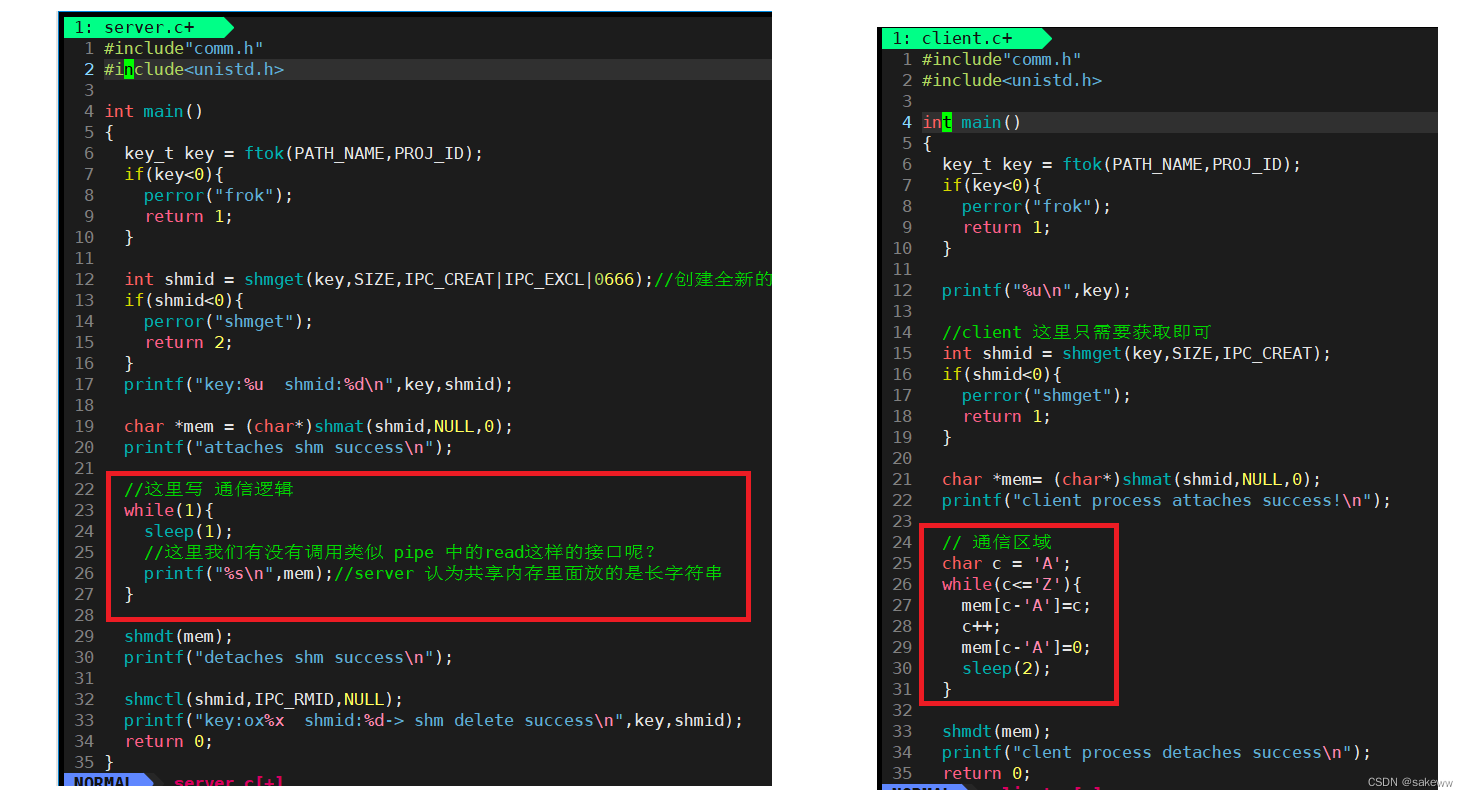Viewport: 1468px width, 797px height.
Task: Click the shmget line with IPC_EXCL|0666
Action: tap(448, 279)
